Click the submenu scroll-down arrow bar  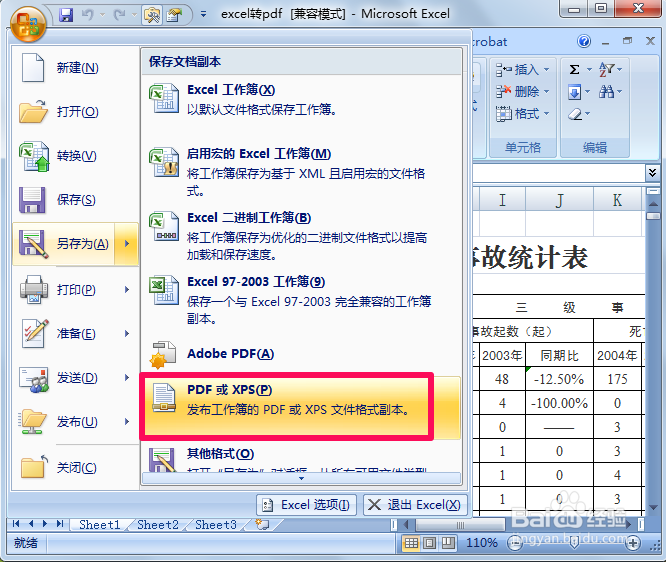[302, 478]
